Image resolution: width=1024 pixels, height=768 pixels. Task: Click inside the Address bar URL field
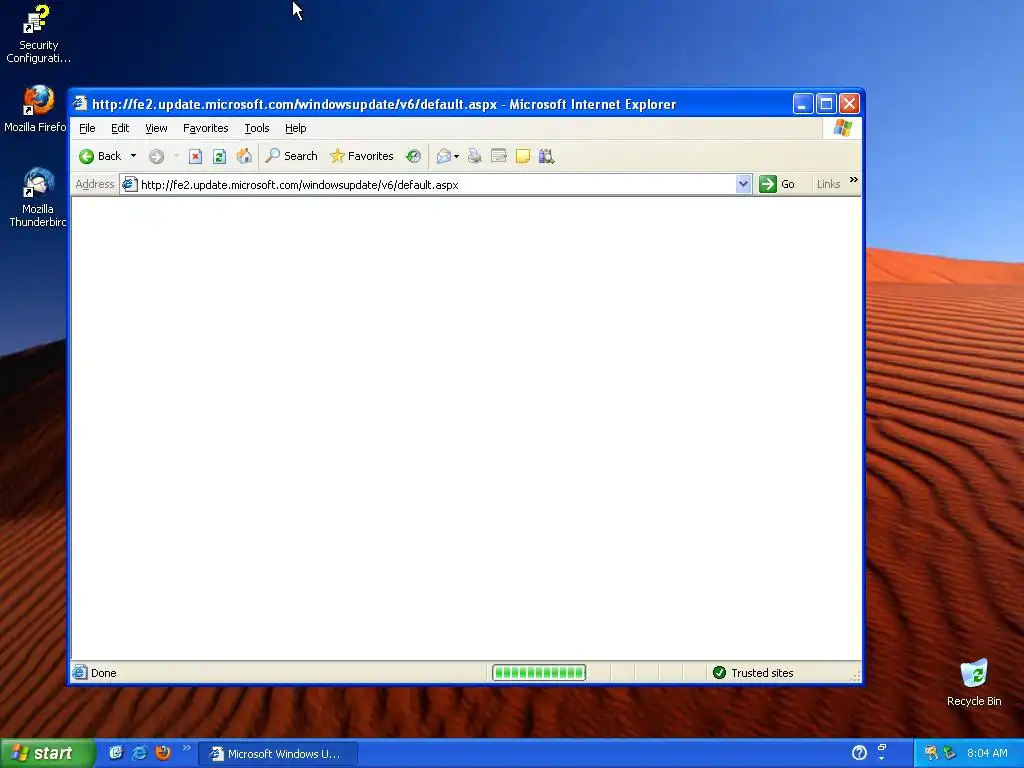coord(436,185)
